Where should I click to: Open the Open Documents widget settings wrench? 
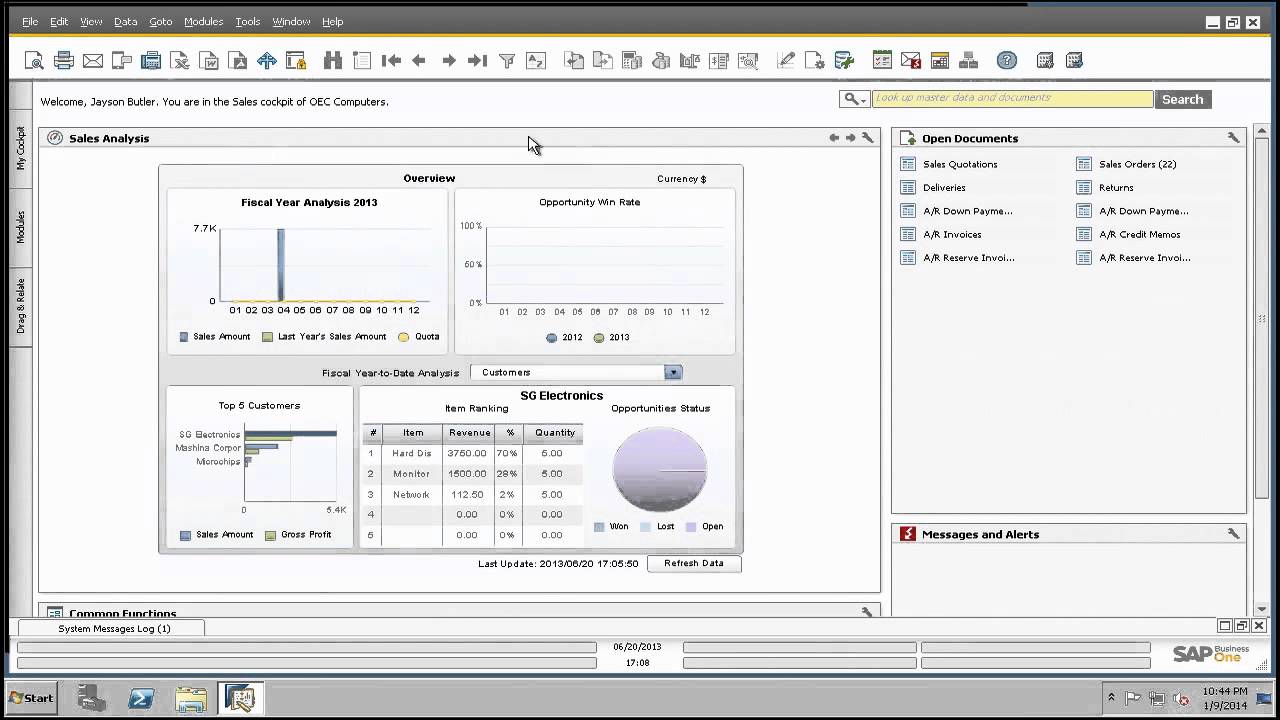1233,138
